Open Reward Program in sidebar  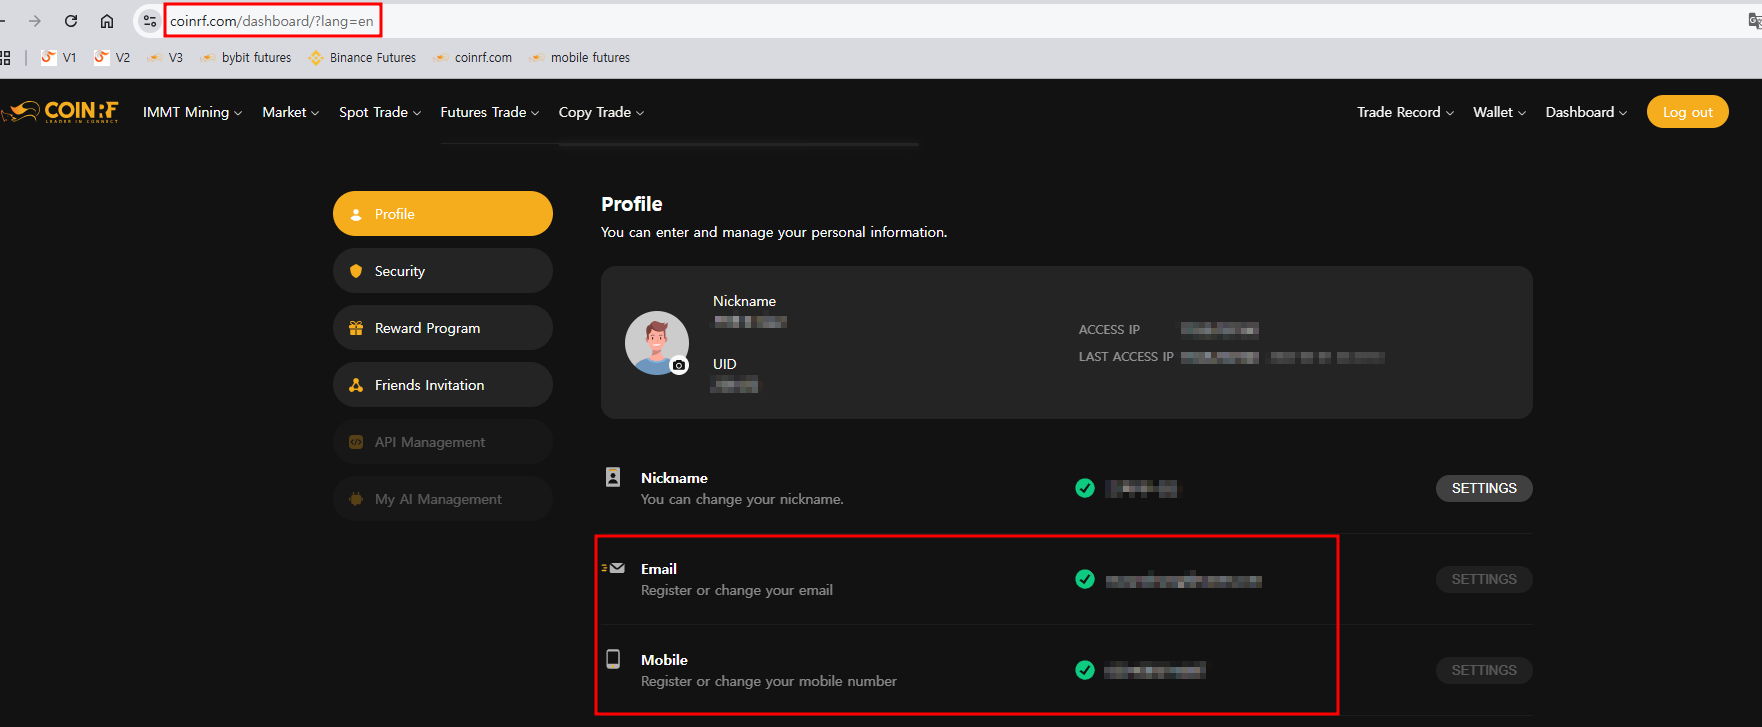[x=442, y=328]
